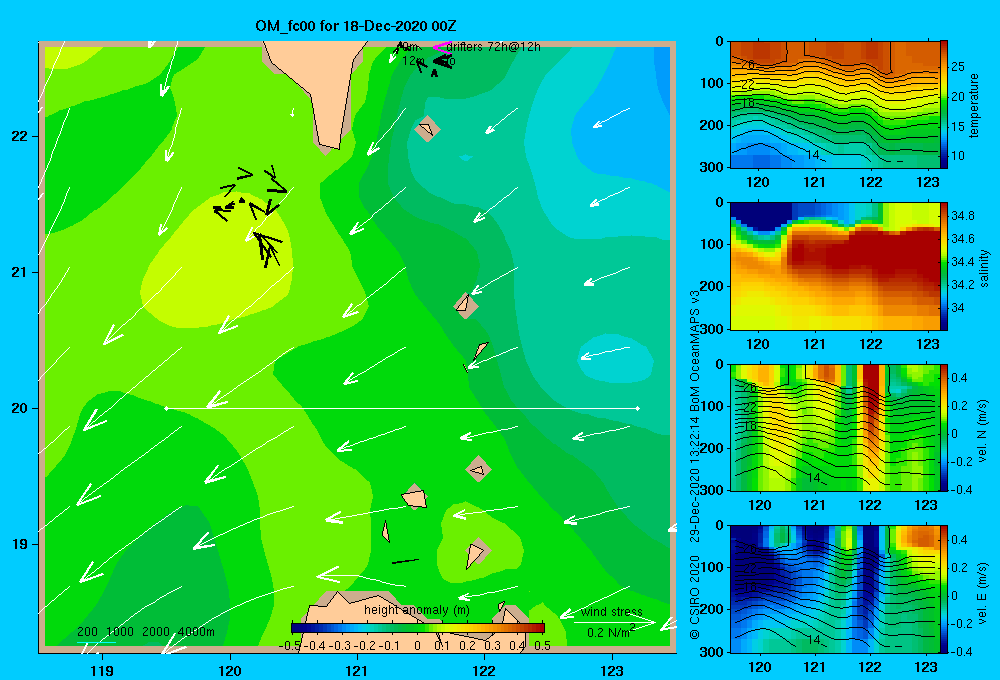Viewport: 1000px width, 680px height.
Task: Click the magenta drifter arrow legend symbol
Action: coord(443,47)
